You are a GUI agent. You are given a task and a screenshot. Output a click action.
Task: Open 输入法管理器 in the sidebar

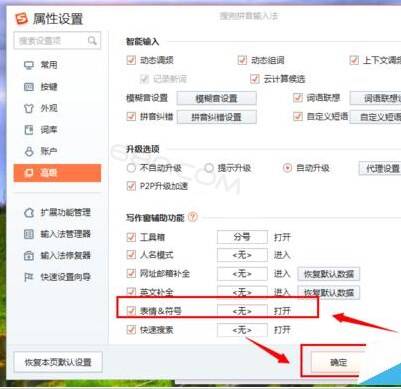[57, 234]
